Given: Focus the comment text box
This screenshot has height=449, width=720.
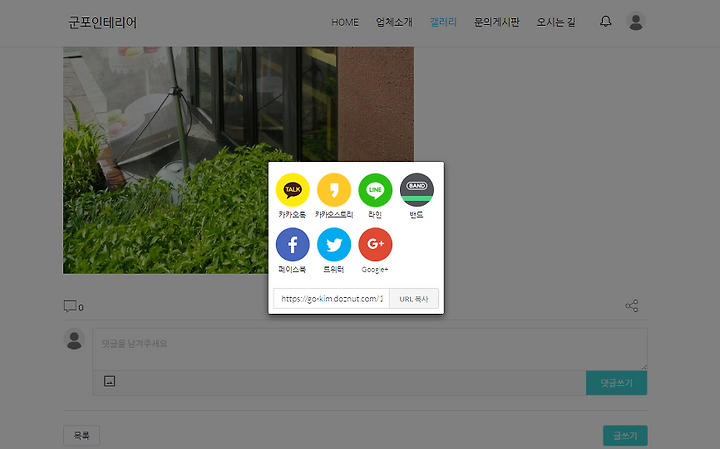Looking at the screenshot, I should (x=370, y=349).
